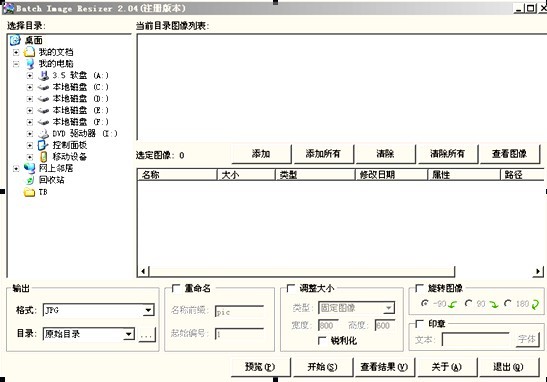The image size is (547, 382).
Task: Enable the 印章 stamp checkbox
Action: pyautogui.click(x=419, y=324)
